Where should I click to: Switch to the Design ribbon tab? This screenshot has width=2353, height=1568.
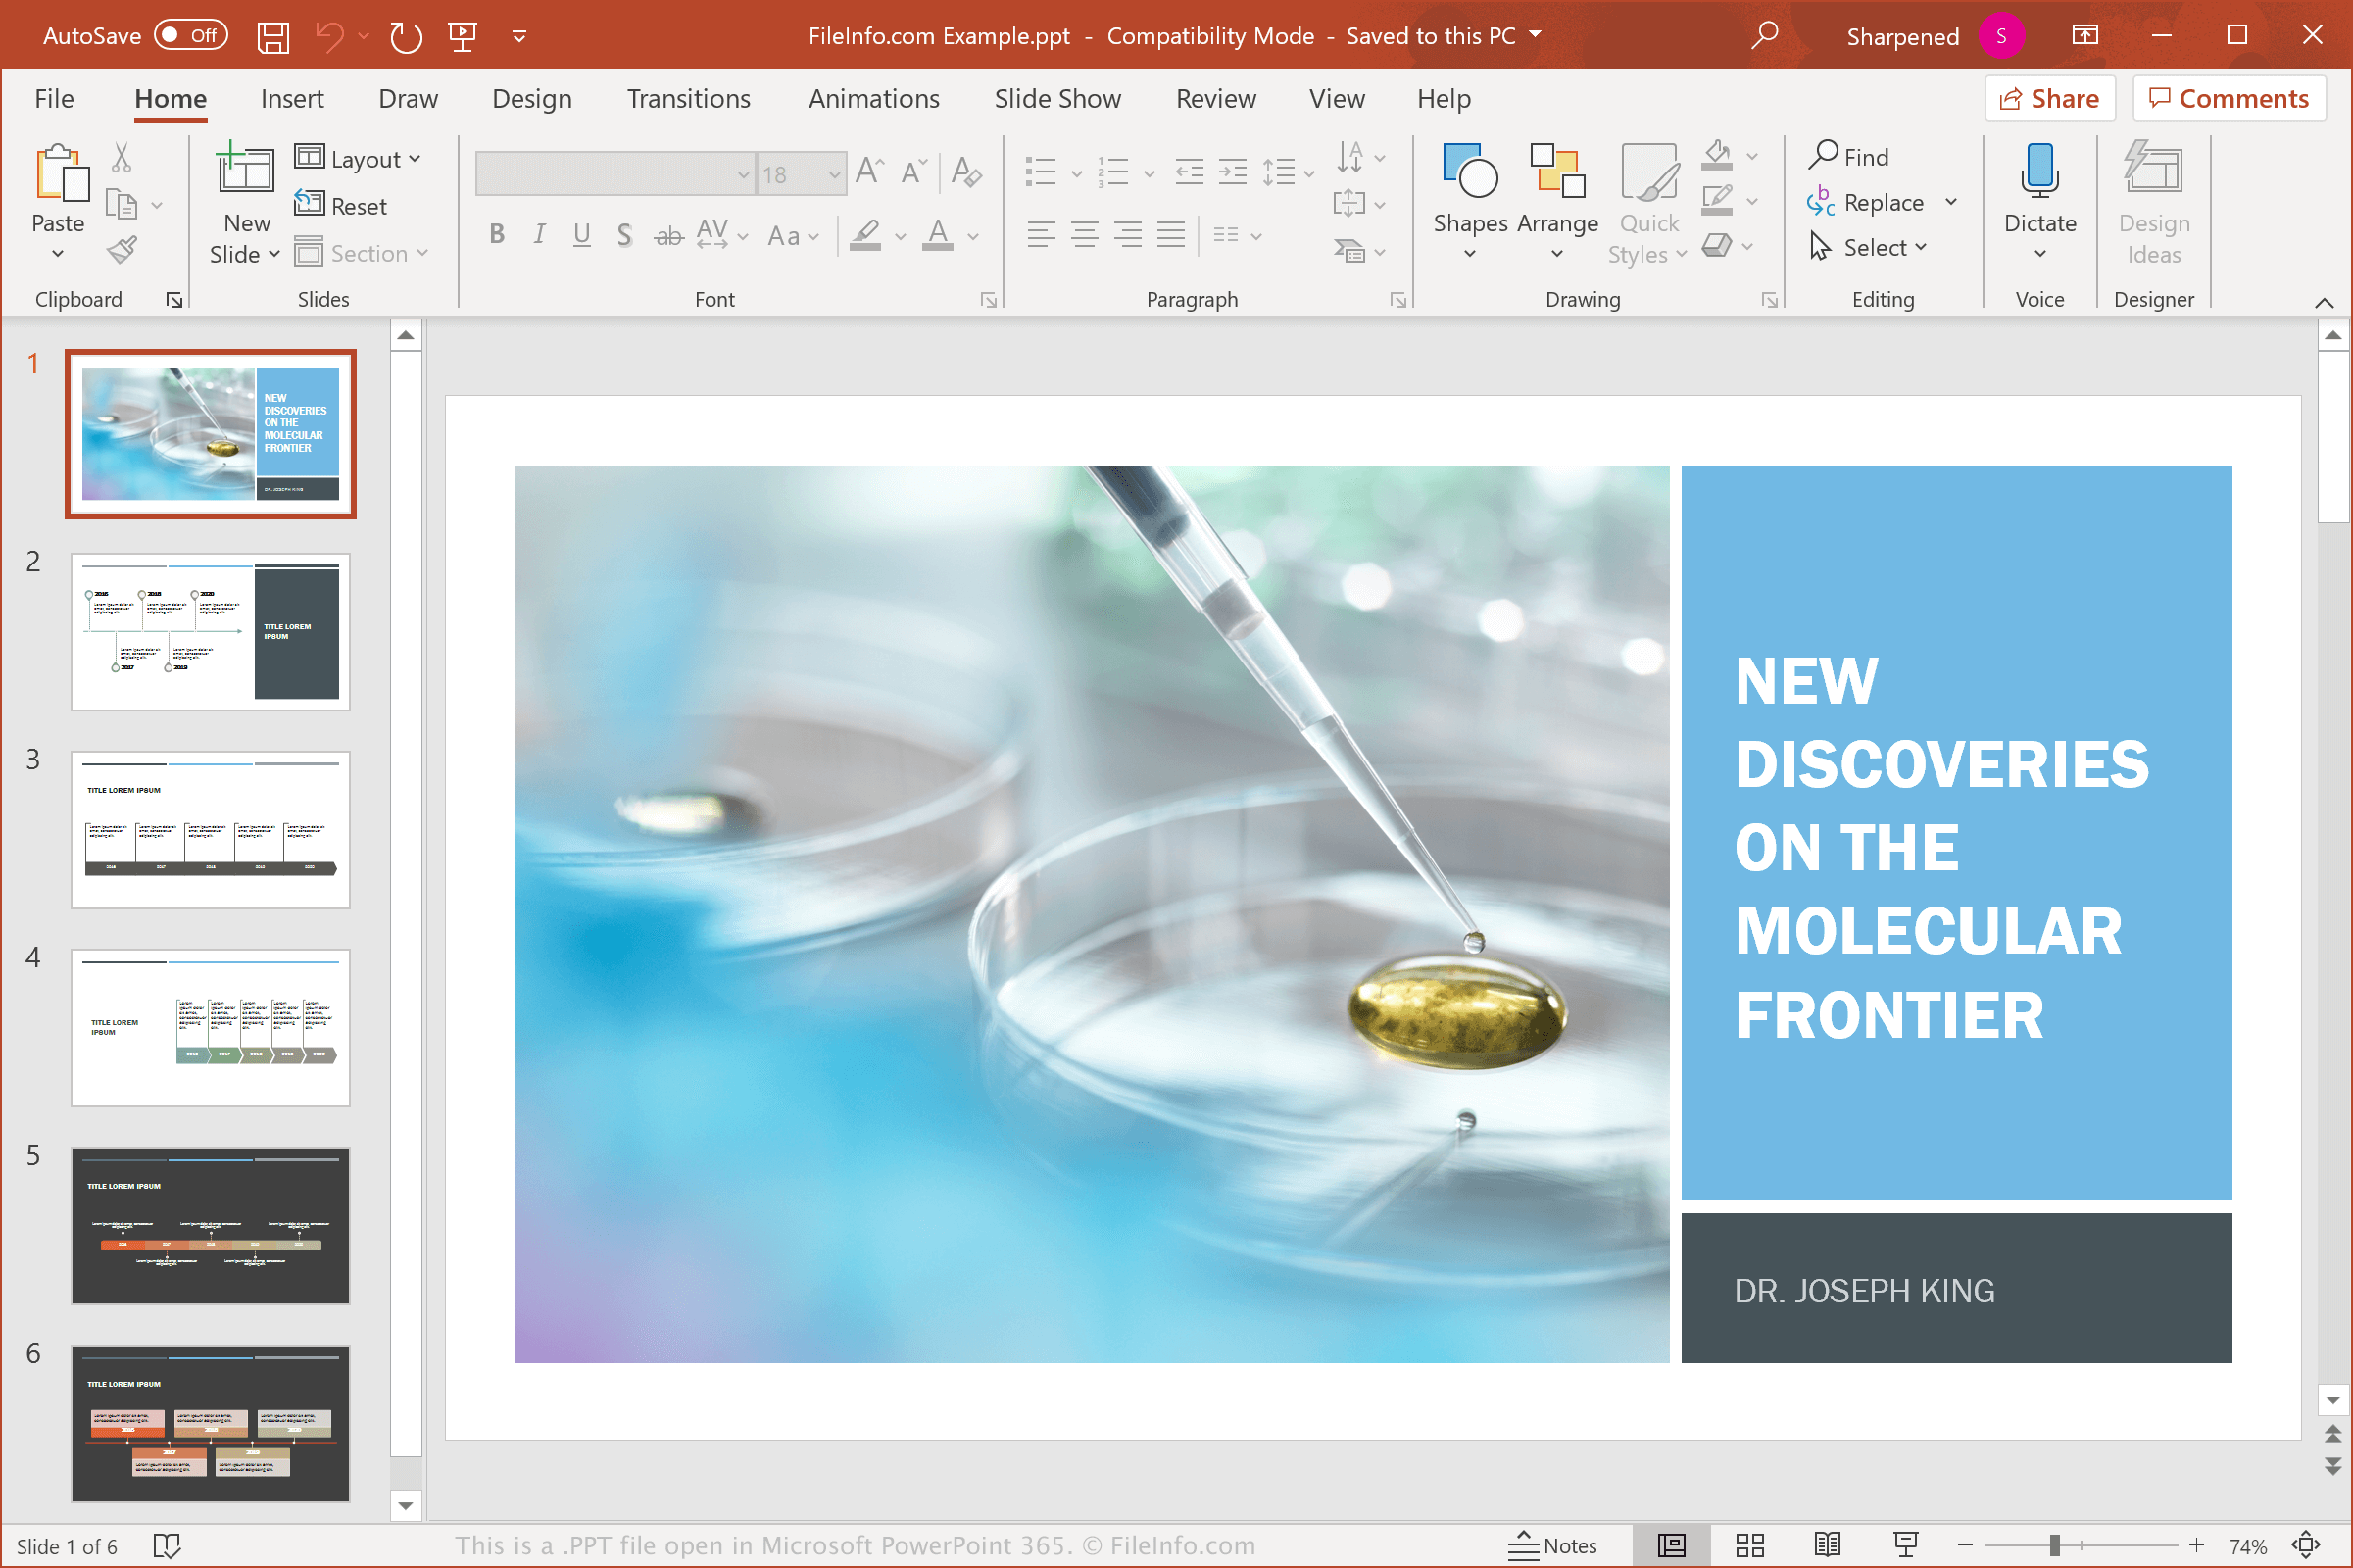coord(530,100)
